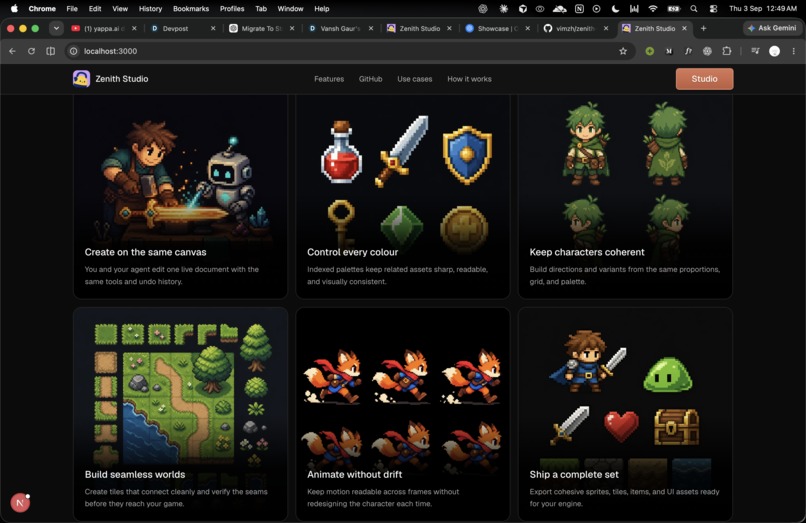Viewport: 806px width, 523px height.
Task: Go back with the back arrow
Action: tap(12, 51)
